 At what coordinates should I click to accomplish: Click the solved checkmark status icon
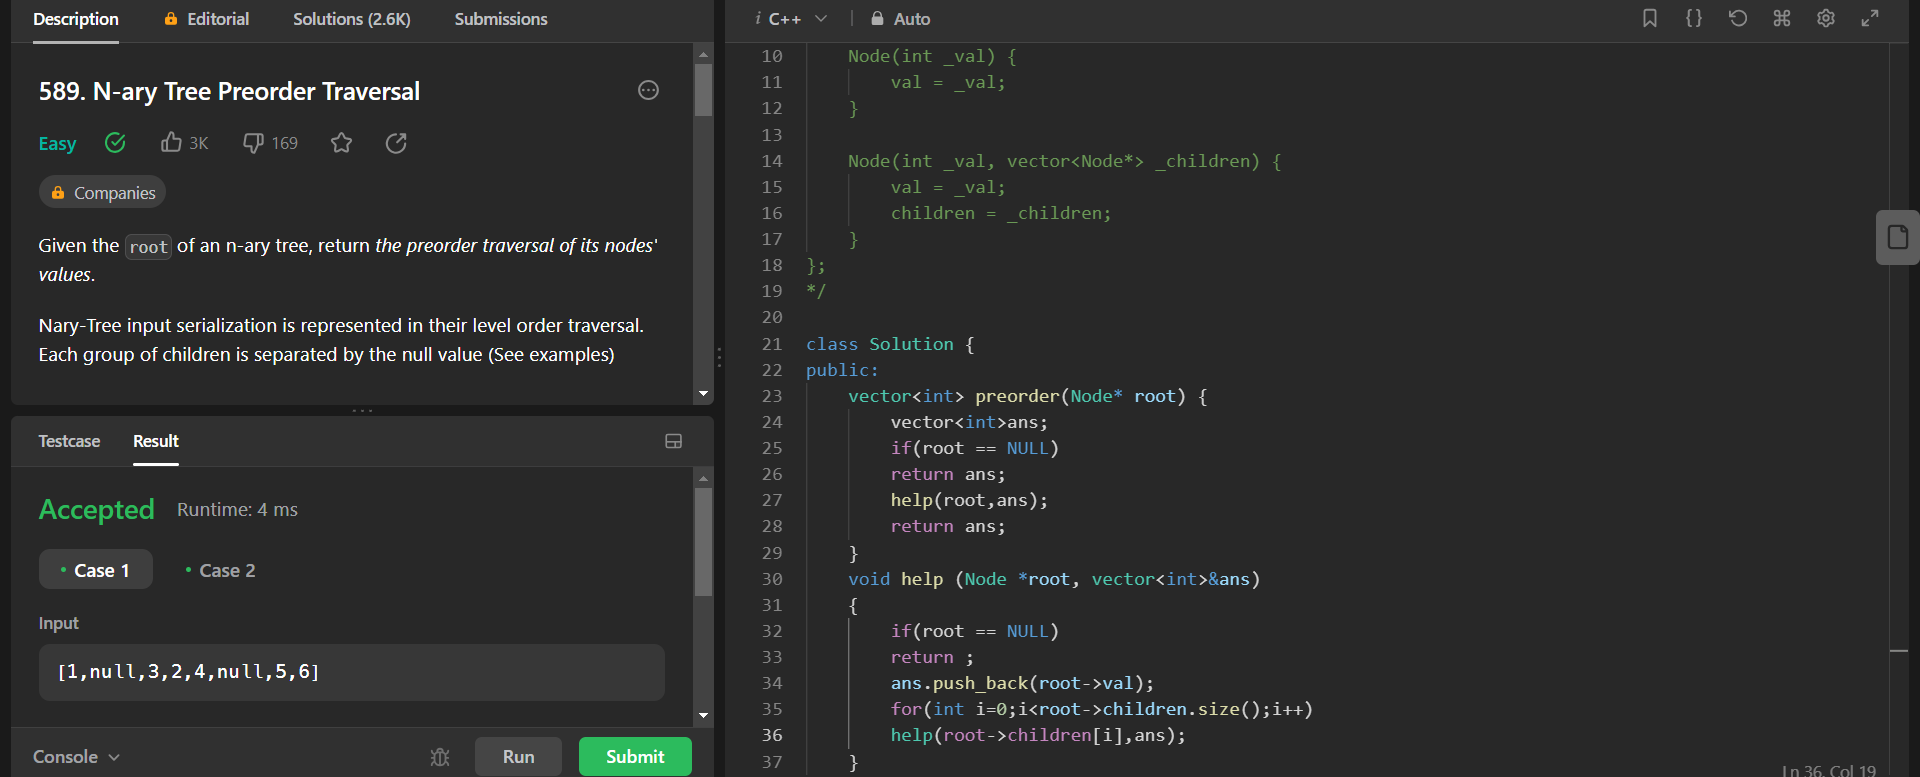(x=116, y=143)
